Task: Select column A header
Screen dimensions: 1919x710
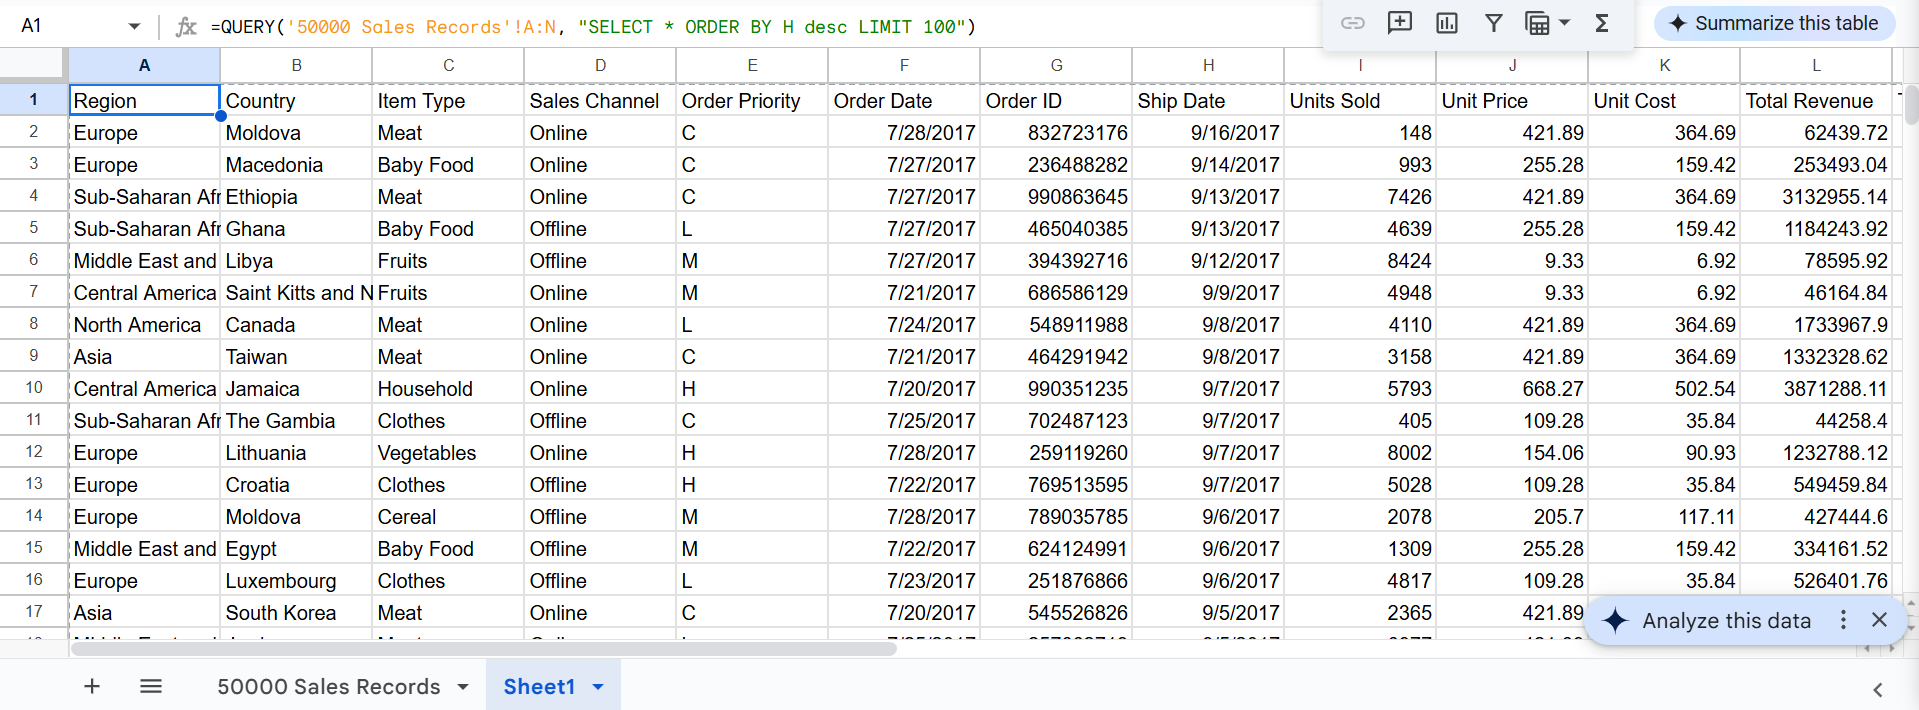Action: click(144, 65)
